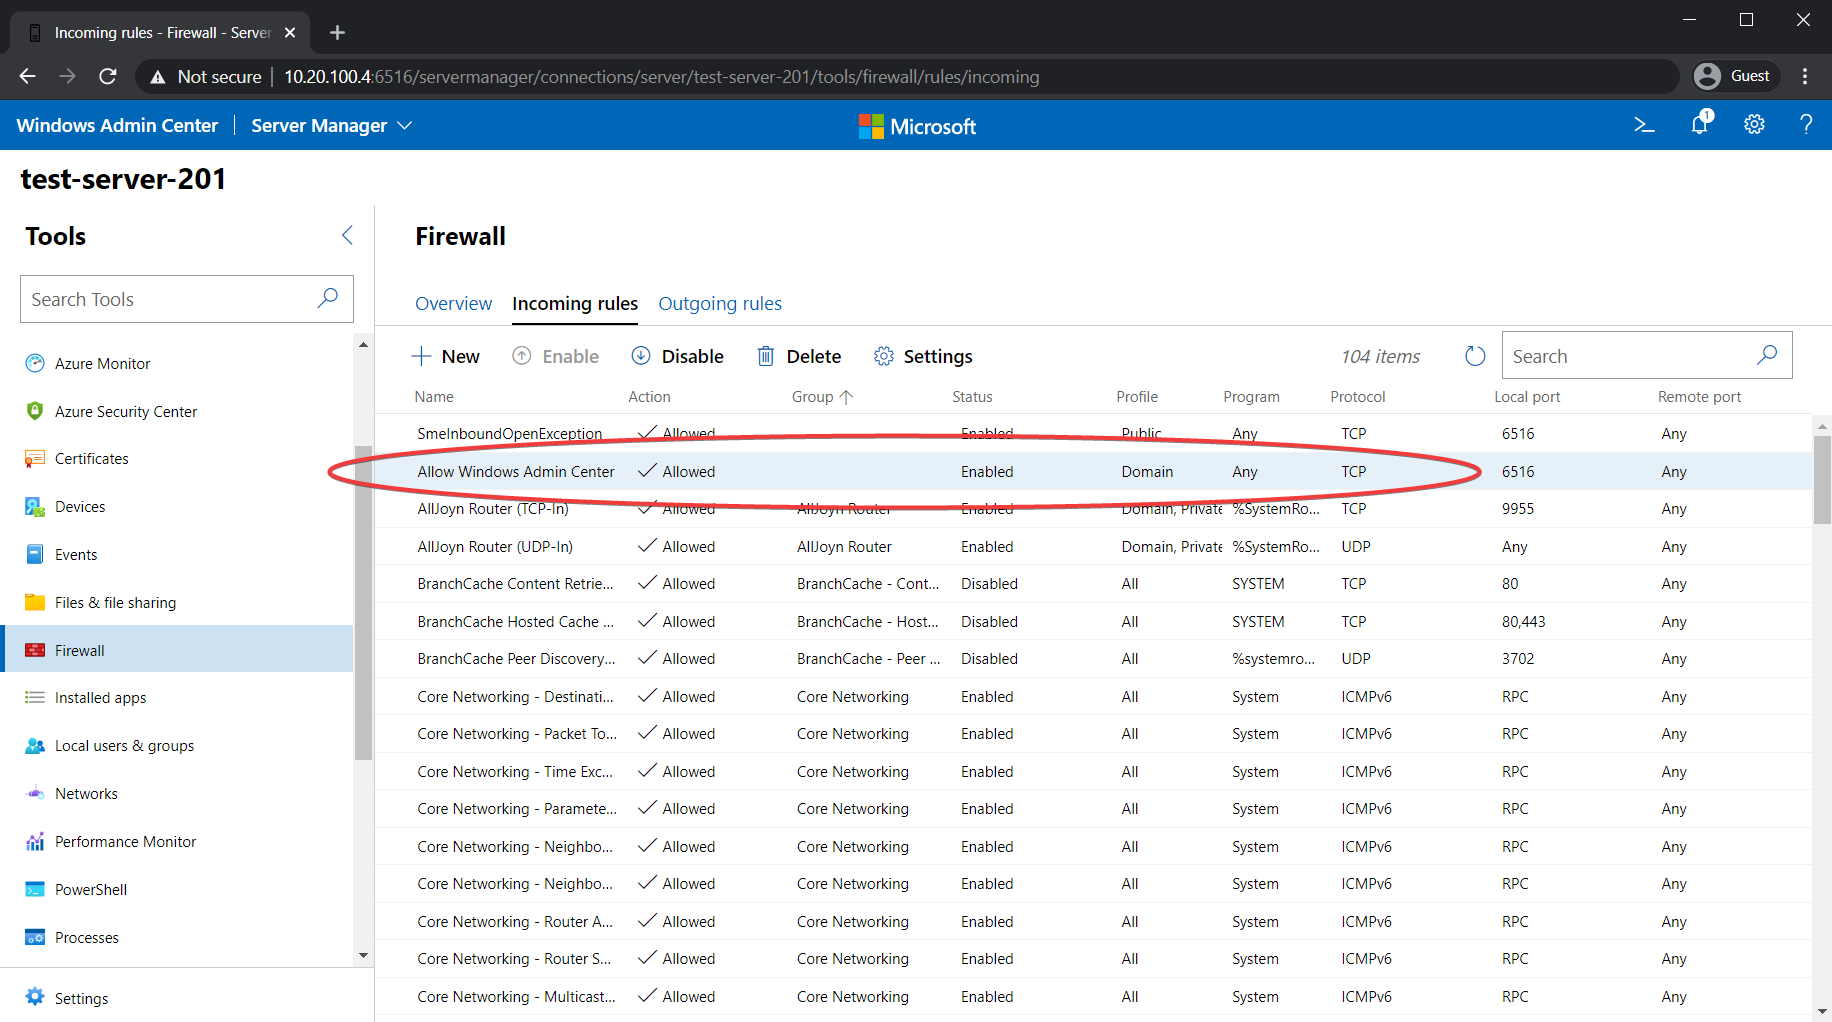Select the BranchCache Content Retrie... rule
This screenshot has width=1832, height=1022.
[1094, 584]
